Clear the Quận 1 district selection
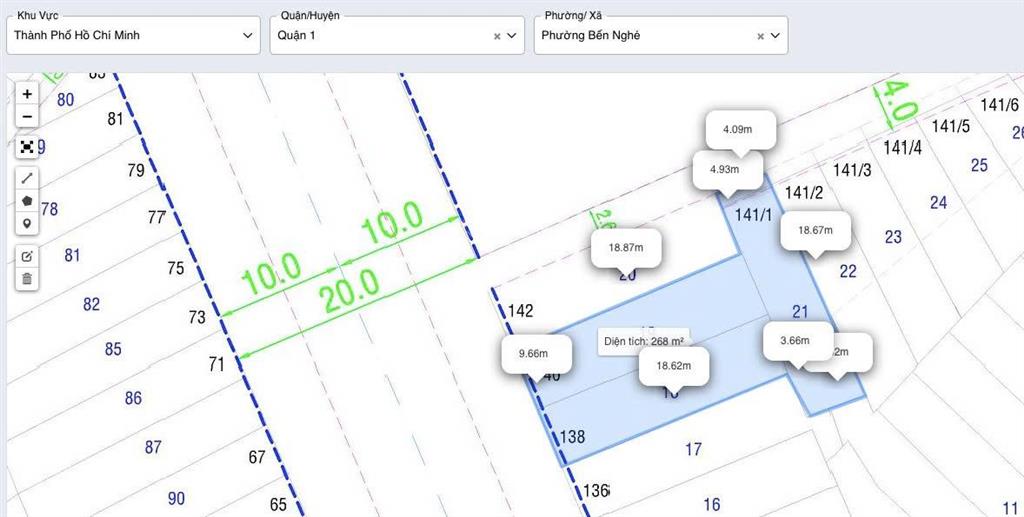Viewport: 1024px width, 517px height. click(x=497, y=36)
